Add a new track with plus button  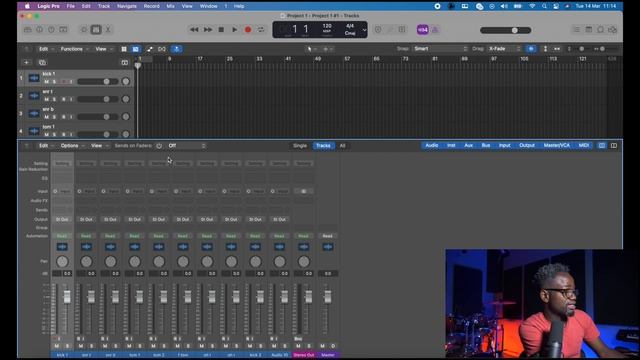27,62
